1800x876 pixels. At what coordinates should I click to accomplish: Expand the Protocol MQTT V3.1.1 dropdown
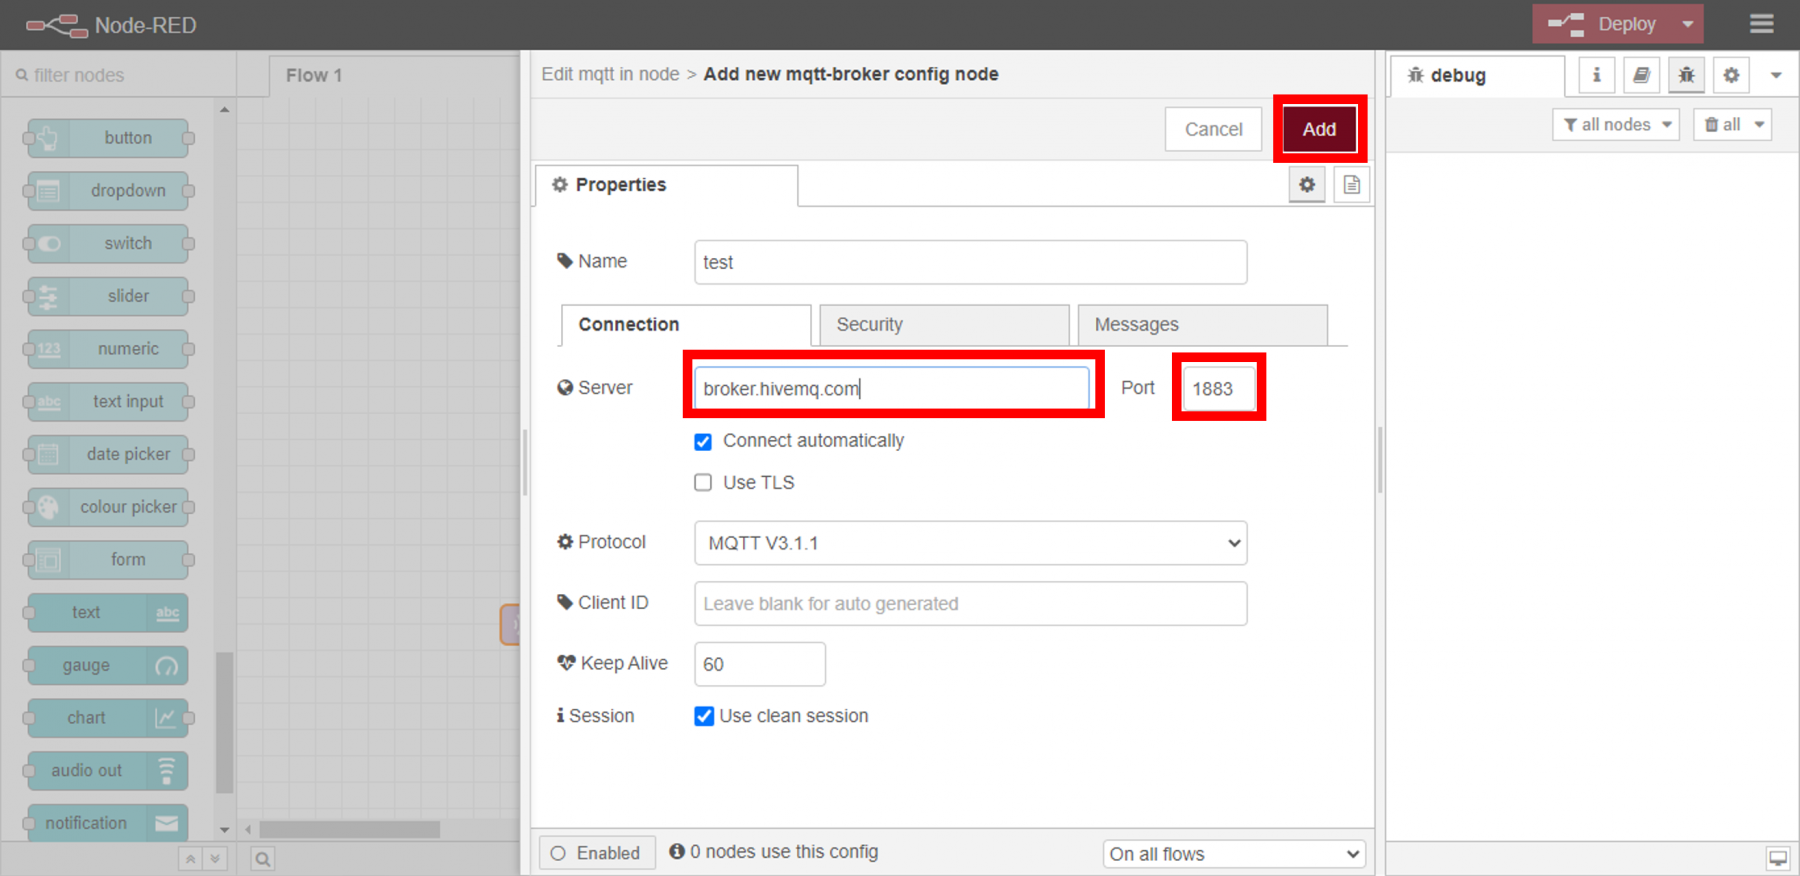[x=970, y=543]
